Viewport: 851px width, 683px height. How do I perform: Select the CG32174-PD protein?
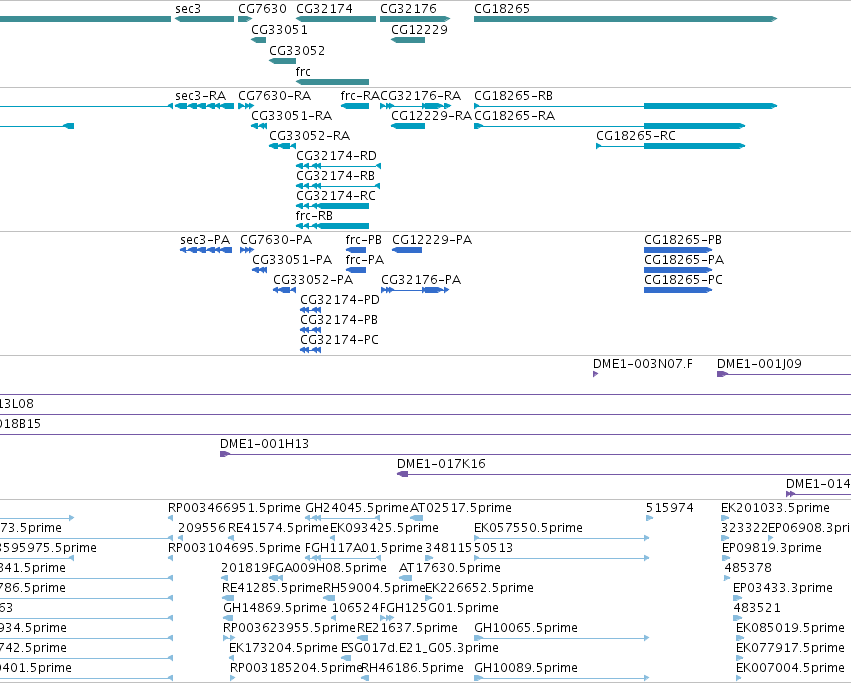(x=311, y=310)
